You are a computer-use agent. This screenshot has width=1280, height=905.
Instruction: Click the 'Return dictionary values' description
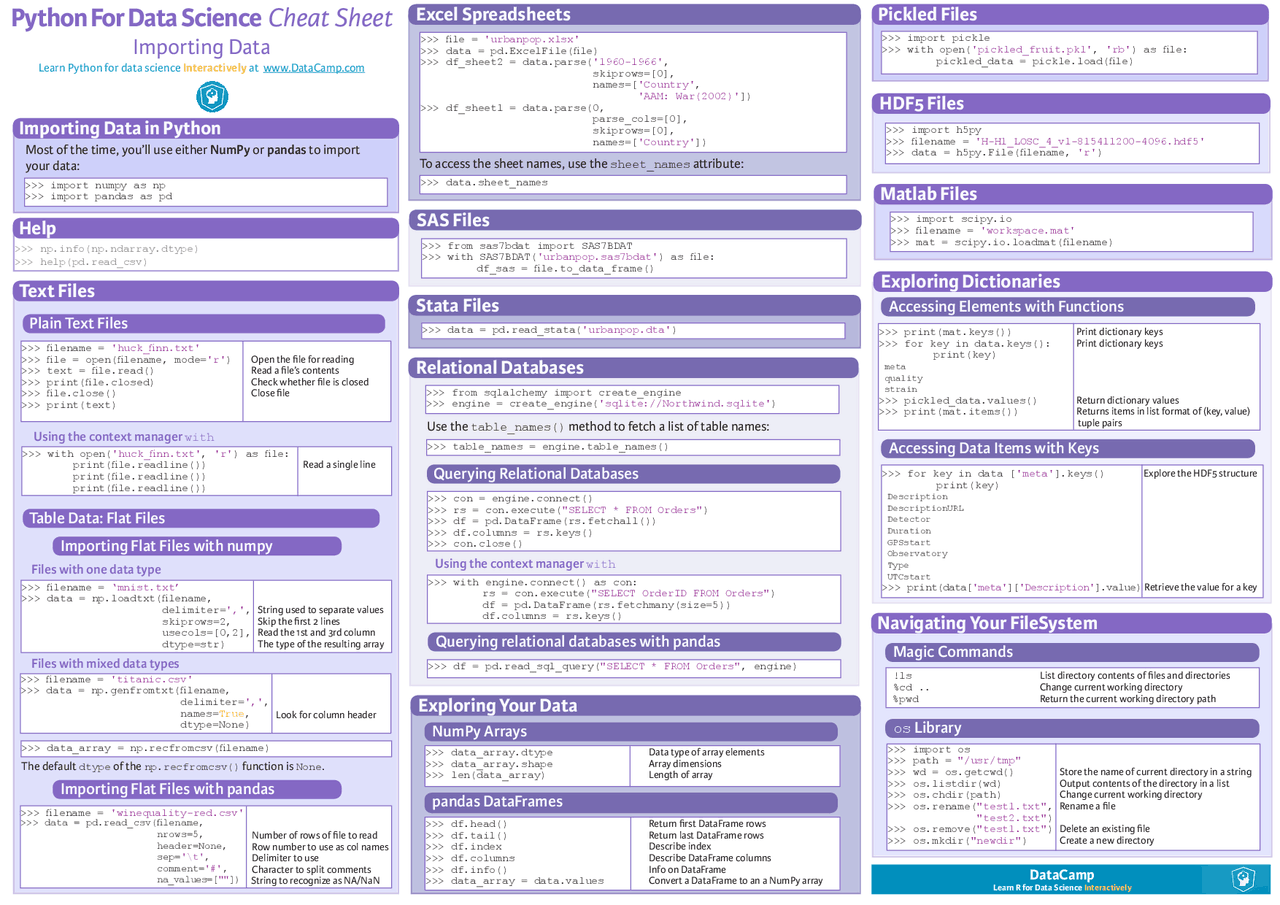(1128, 400)
